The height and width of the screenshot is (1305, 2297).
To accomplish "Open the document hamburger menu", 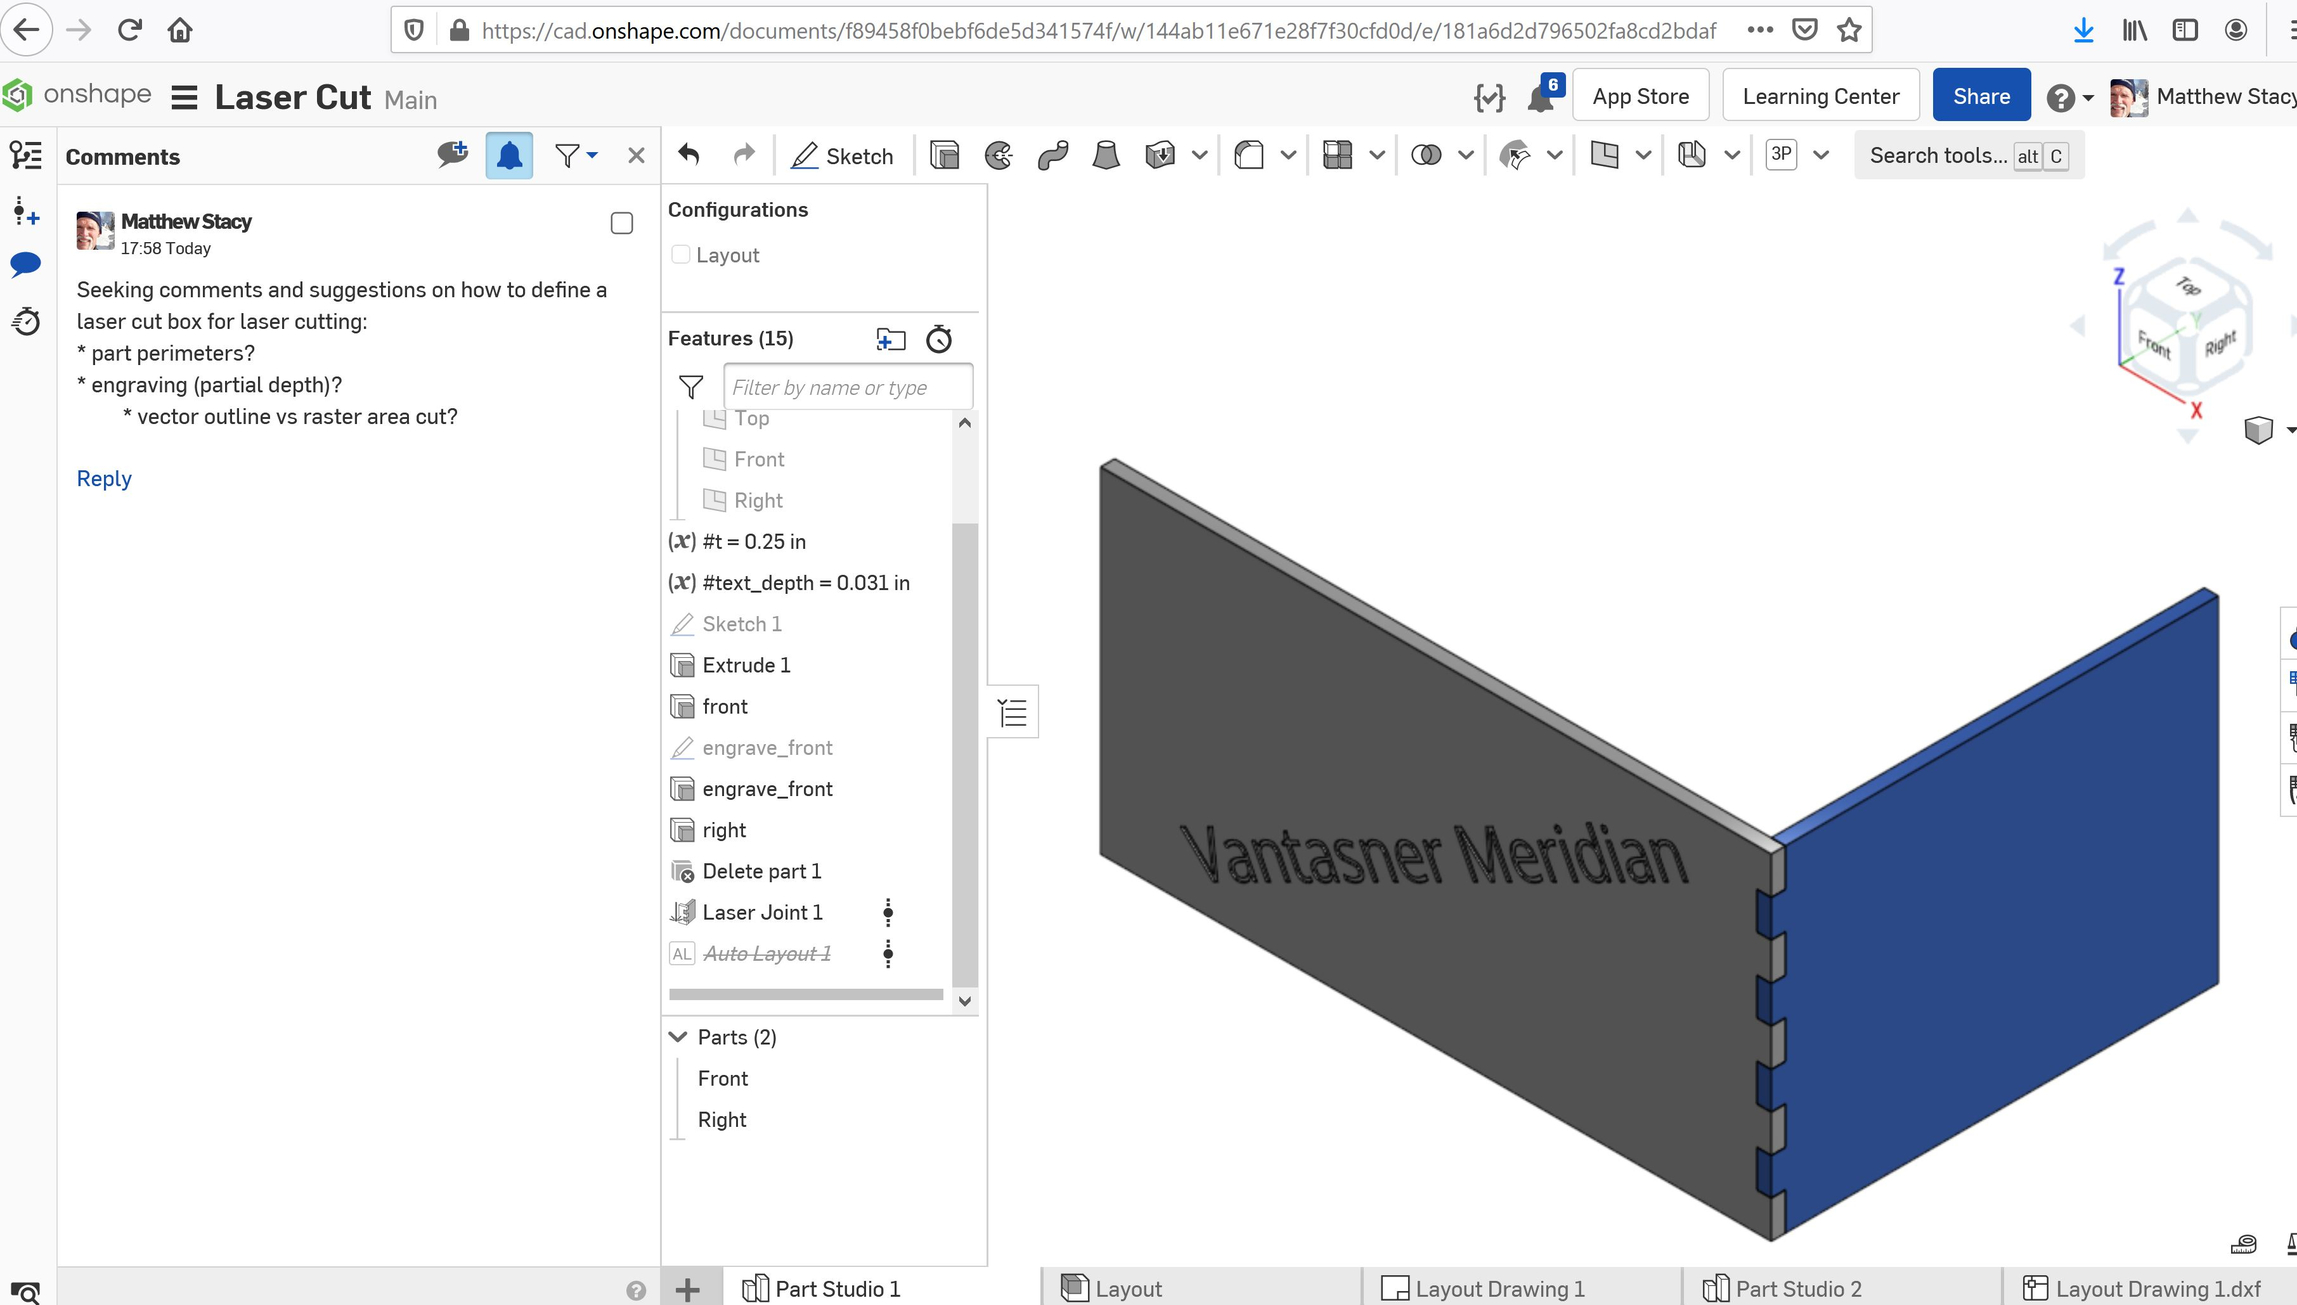I will point(184,97).
